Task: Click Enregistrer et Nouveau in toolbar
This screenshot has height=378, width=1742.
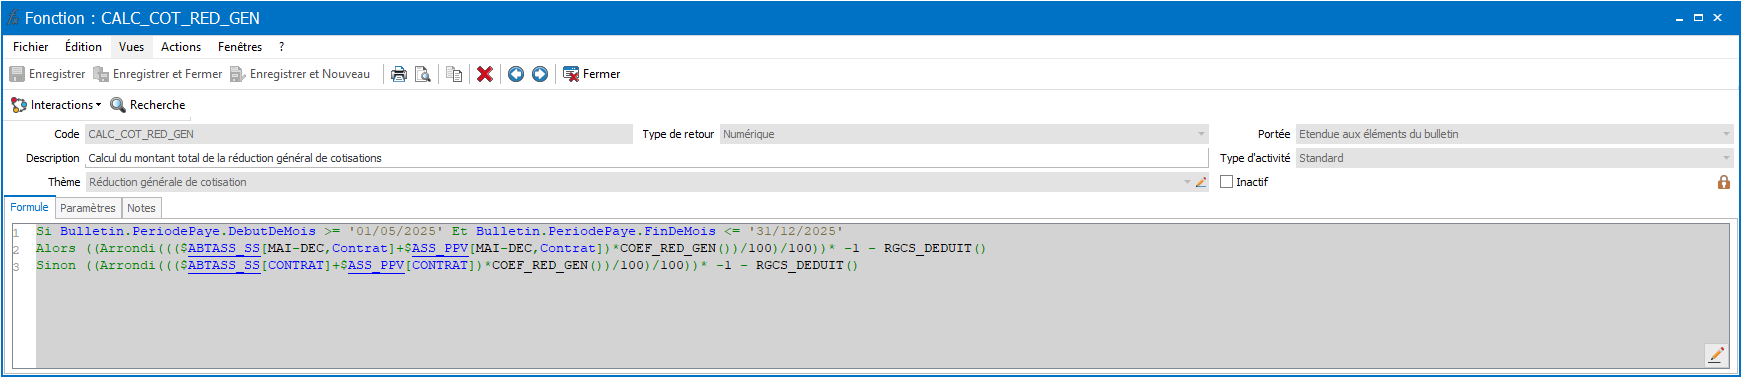Action: (x=300, y=74)
